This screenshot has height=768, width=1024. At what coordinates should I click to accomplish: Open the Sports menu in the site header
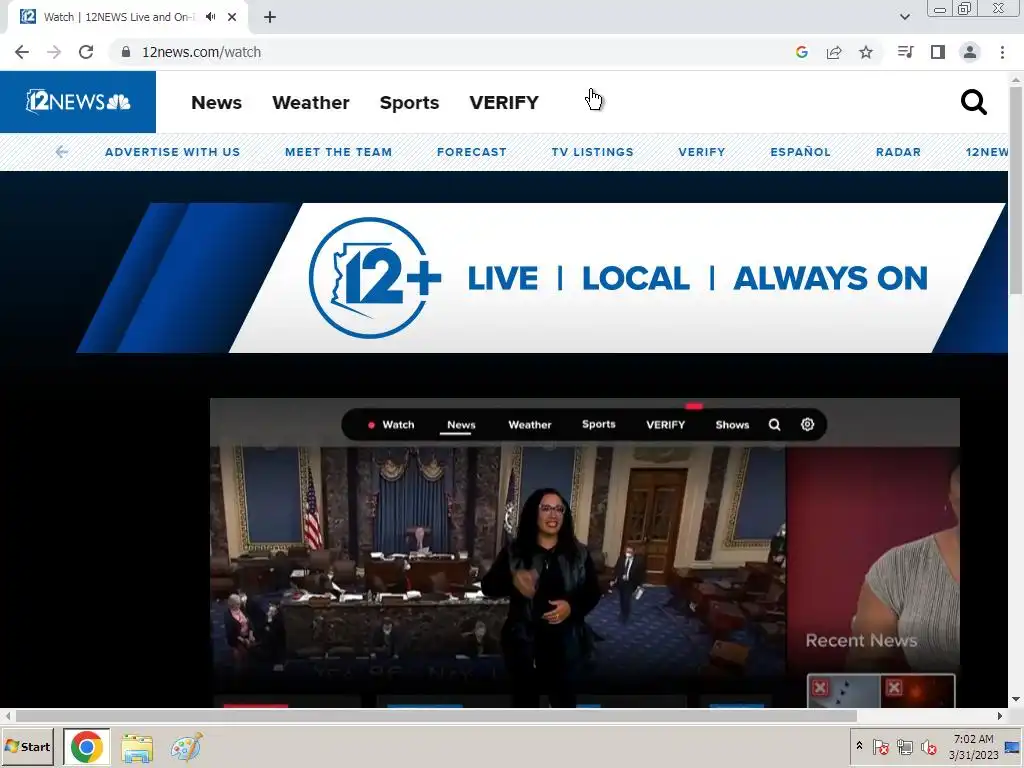point(409,103)
